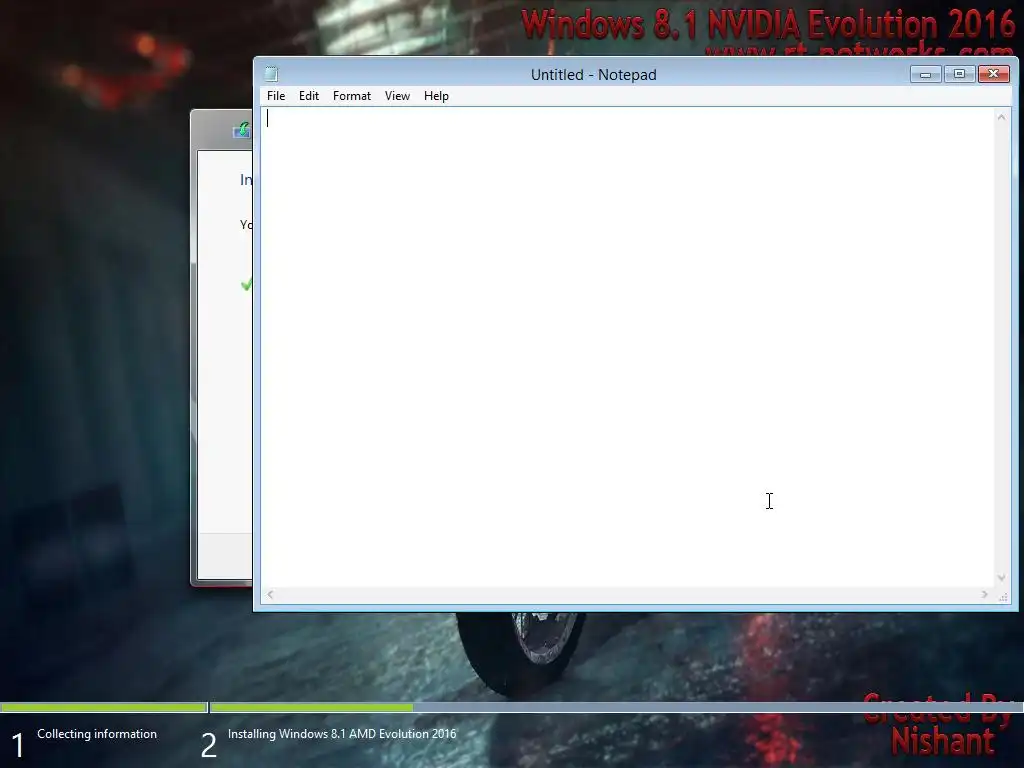Open the Edit menu in Notepad
Image resolution: width=1024 pixels, height=768 pixels.
(x=308, y=96)
